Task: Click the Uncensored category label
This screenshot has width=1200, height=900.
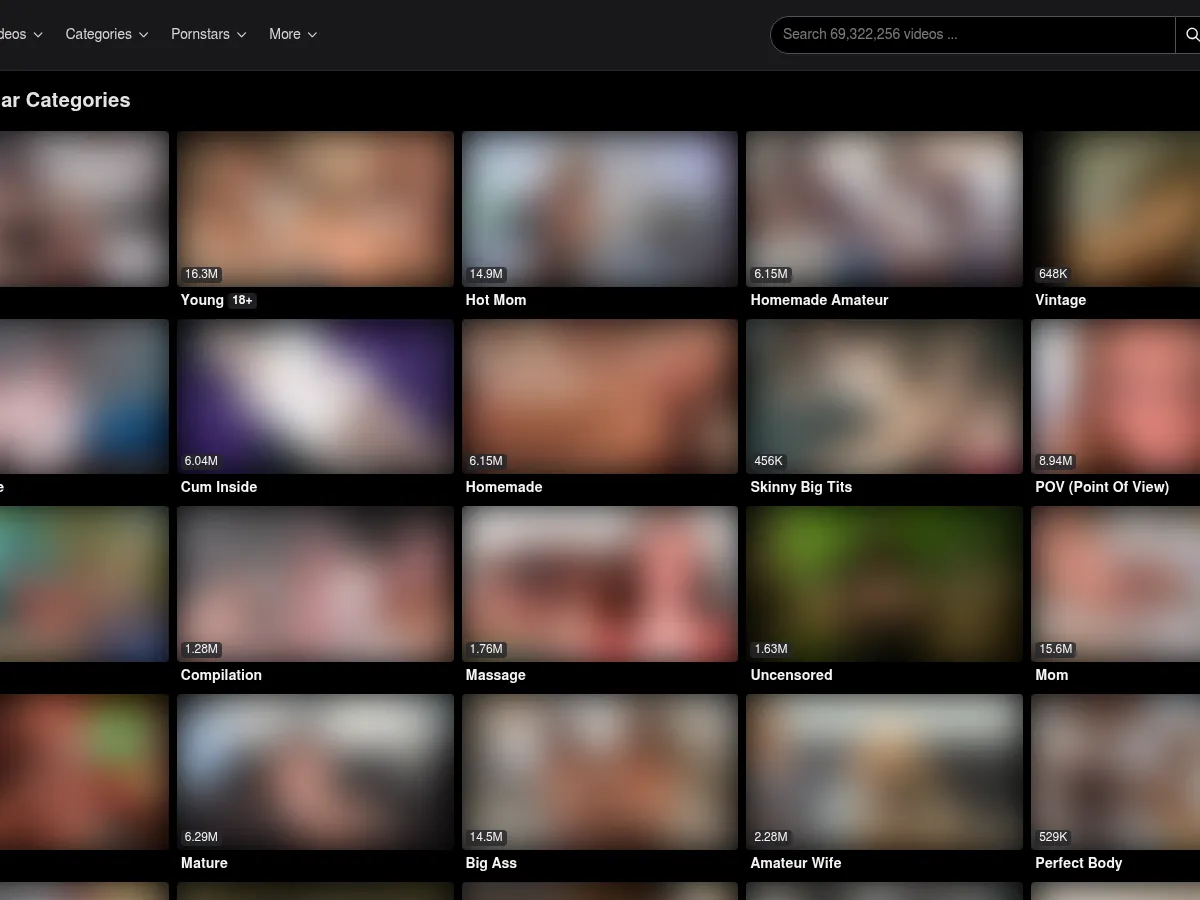Action: pyautogui.click(x=791, y=675)
